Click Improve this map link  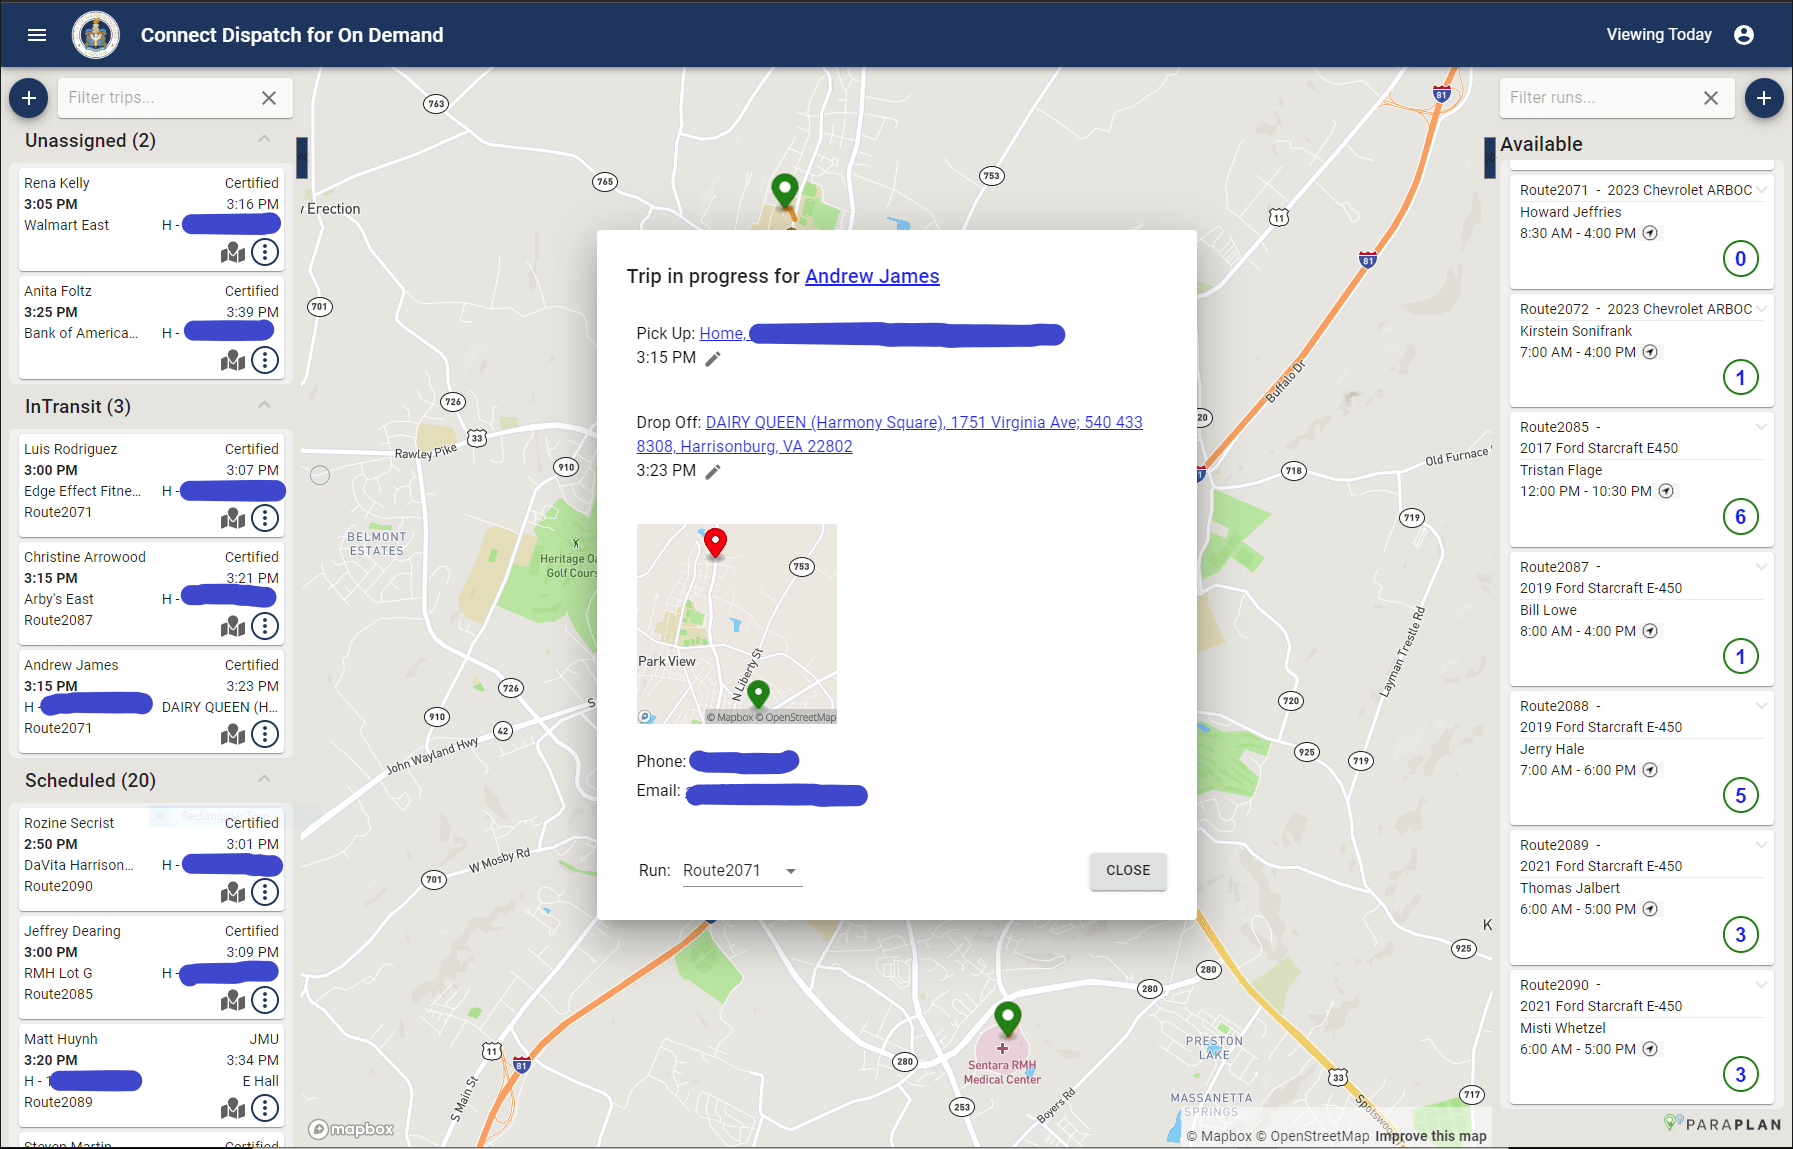pos(1431,1136)
